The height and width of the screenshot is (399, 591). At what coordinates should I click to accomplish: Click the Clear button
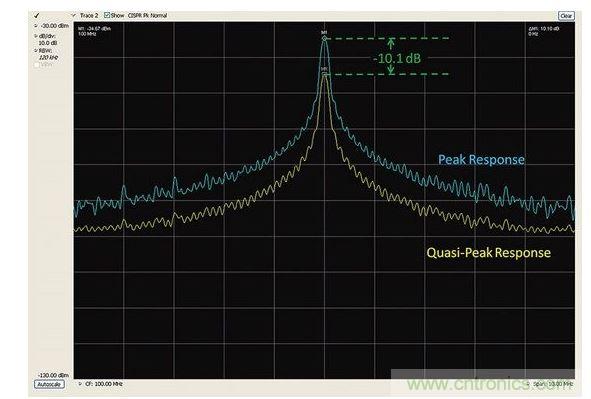(x=566, y=16)
